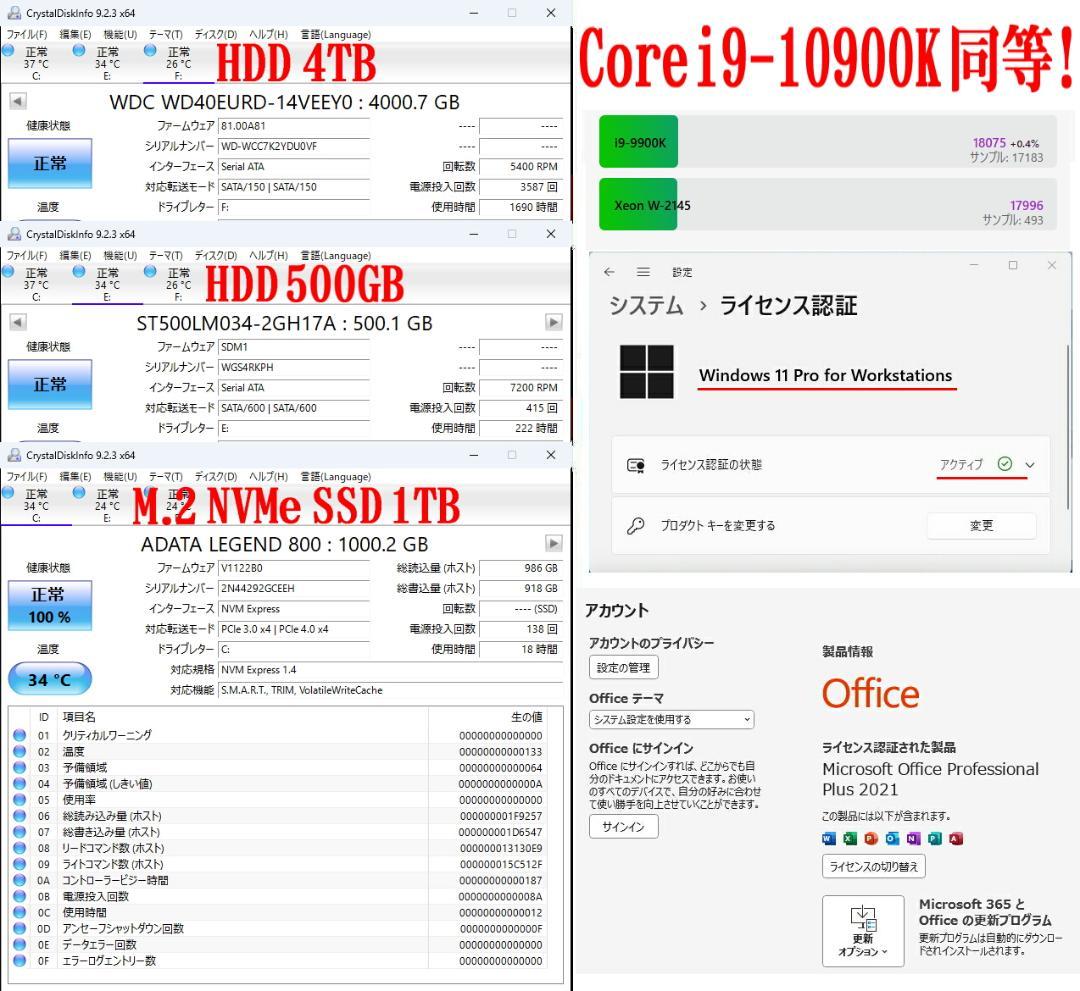This screenshot has width=1080, height=991.
Task: Click the 5400 RPM rotation value
Action: click(x=521, y=167)
